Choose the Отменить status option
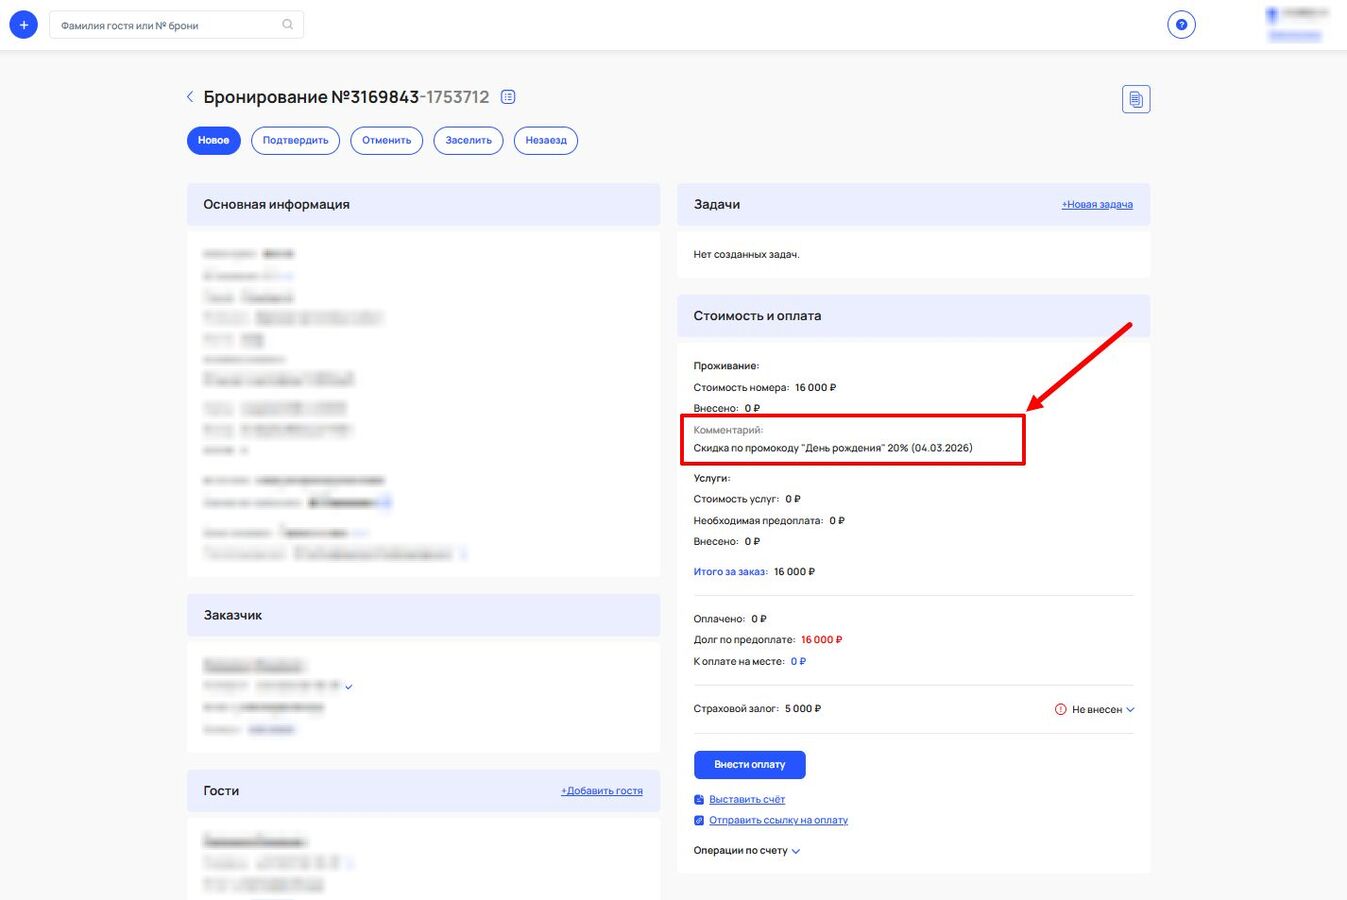The height and width of the screenshot is (900, 1347). tap(386, 141)
